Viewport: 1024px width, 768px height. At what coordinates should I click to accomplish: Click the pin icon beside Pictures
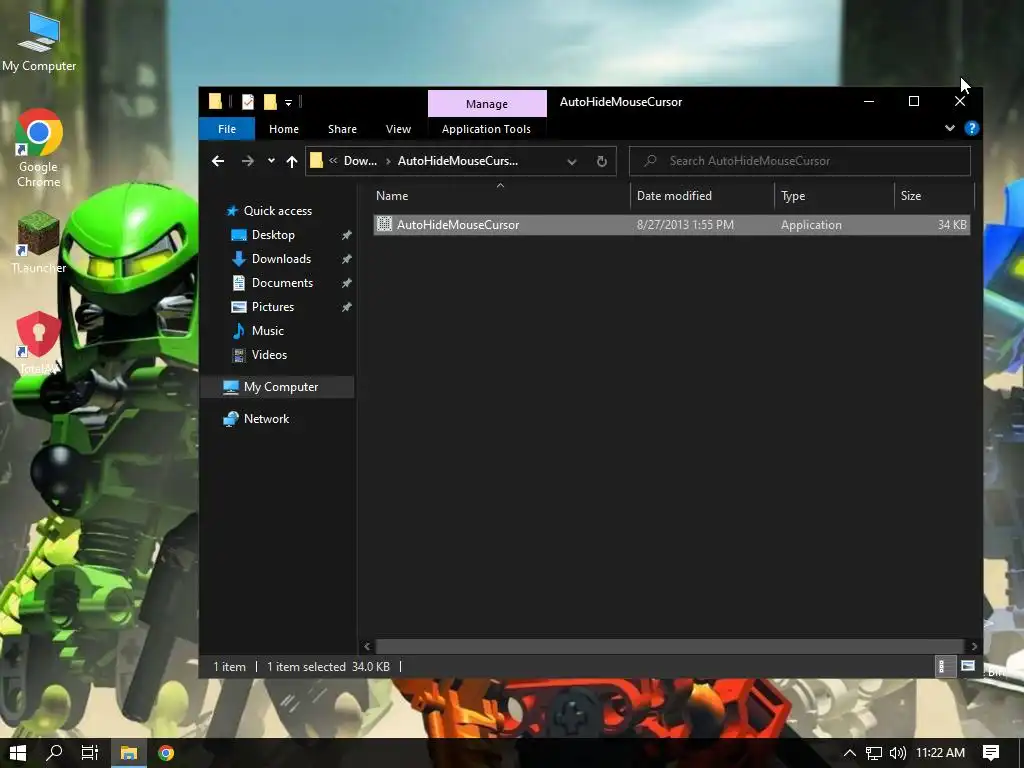point(346,307)
